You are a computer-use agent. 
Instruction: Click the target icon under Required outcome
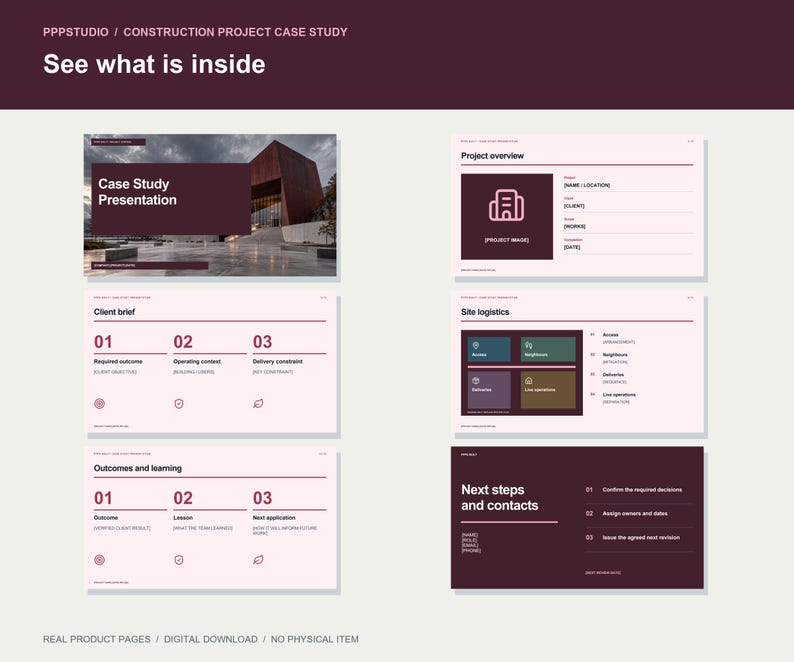[100, 404]
